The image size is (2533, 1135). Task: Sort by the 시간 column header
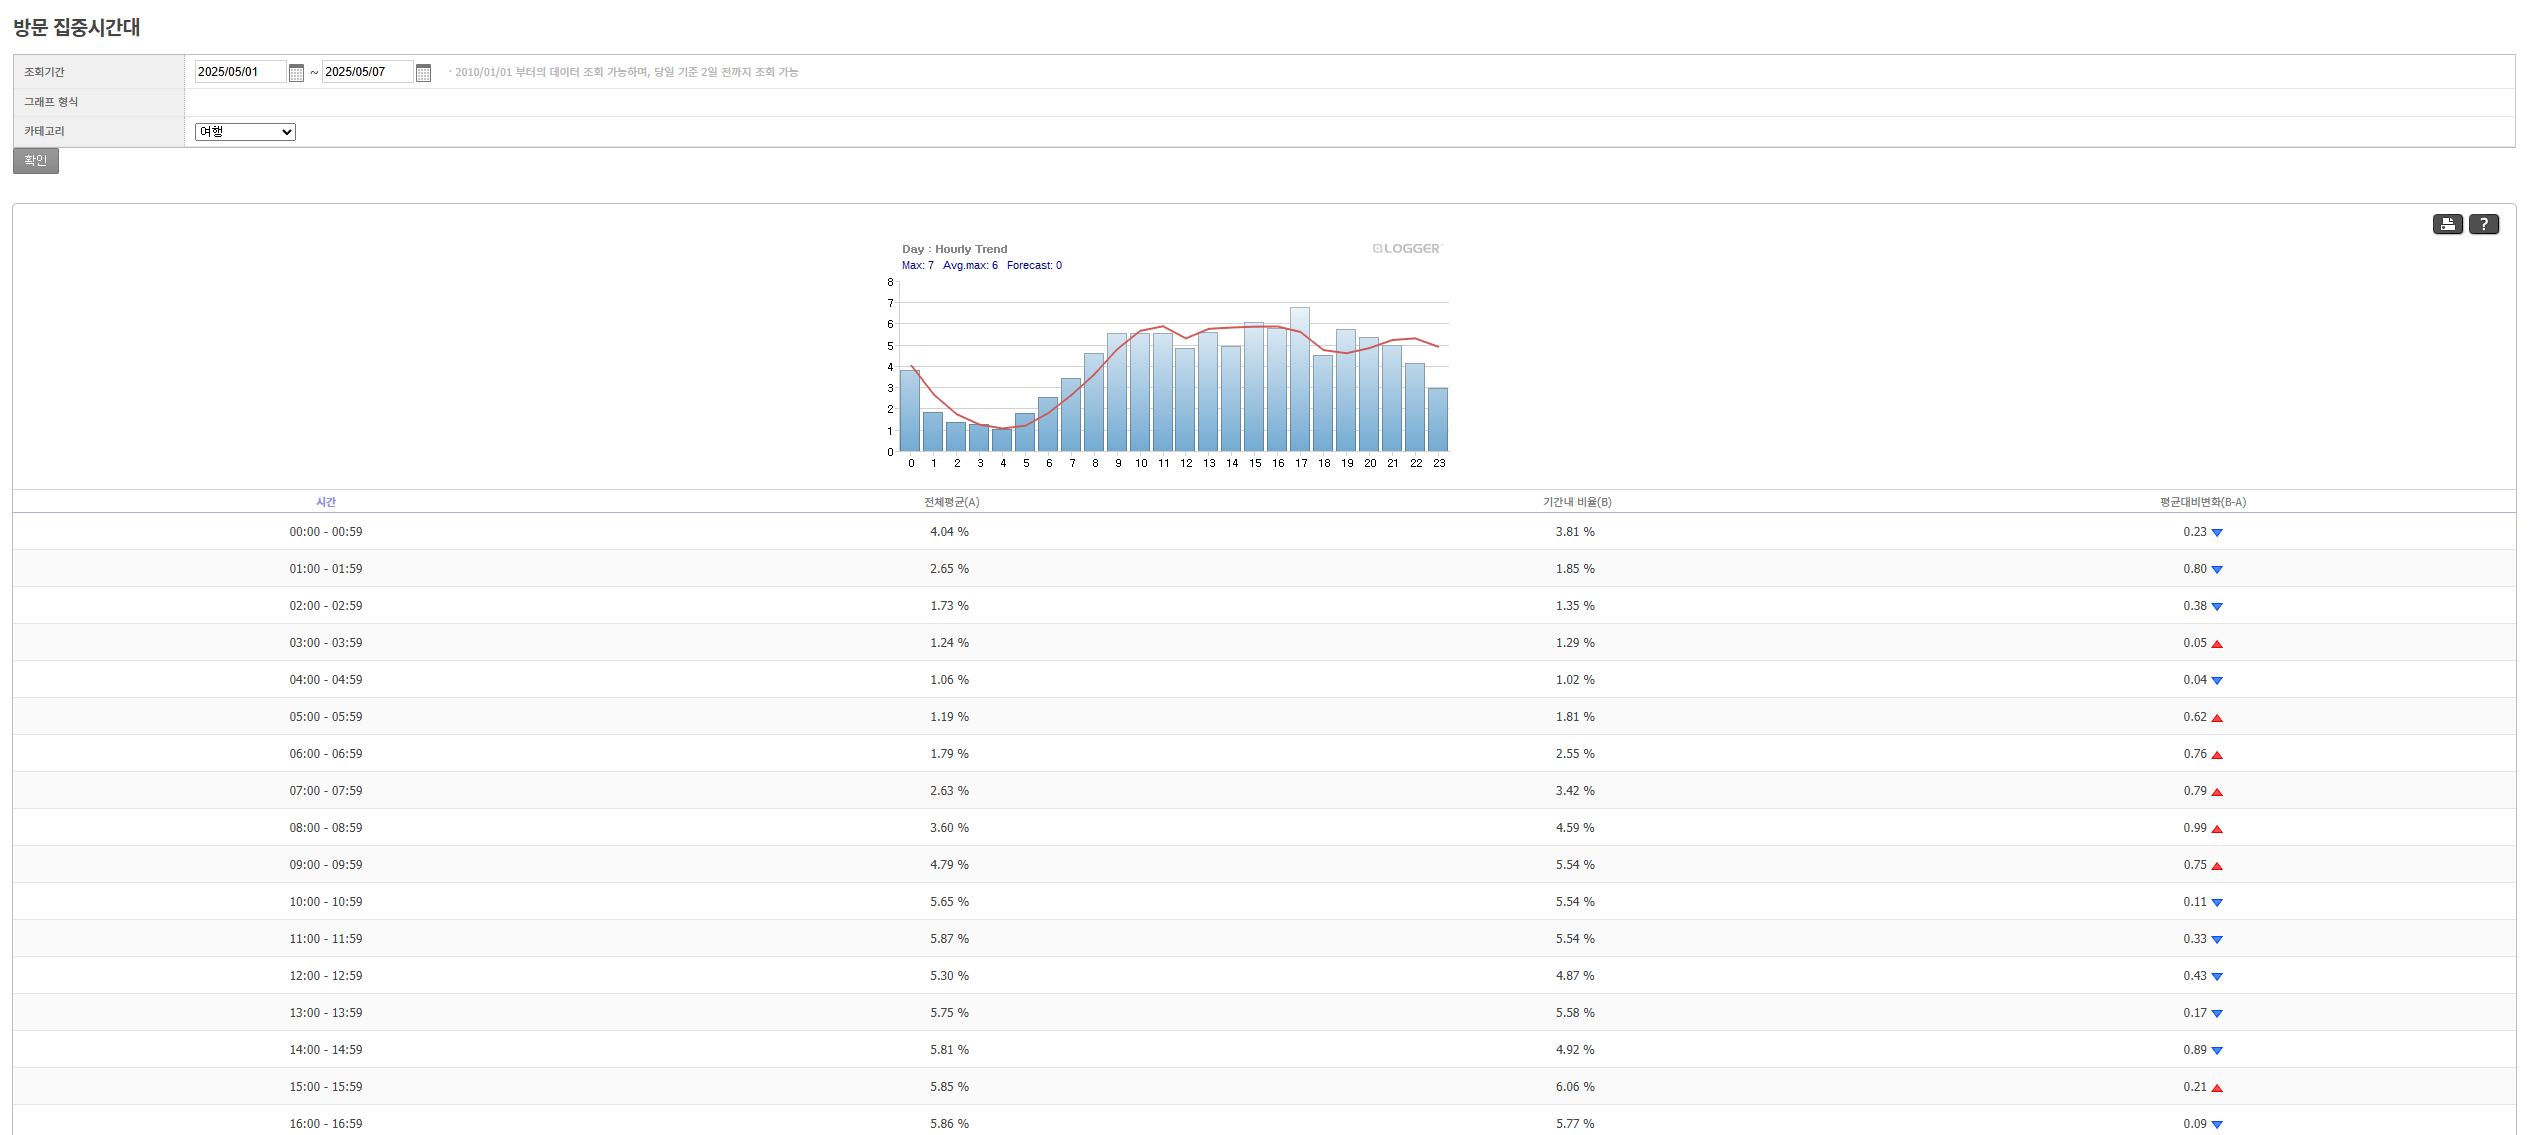[326, 502]
